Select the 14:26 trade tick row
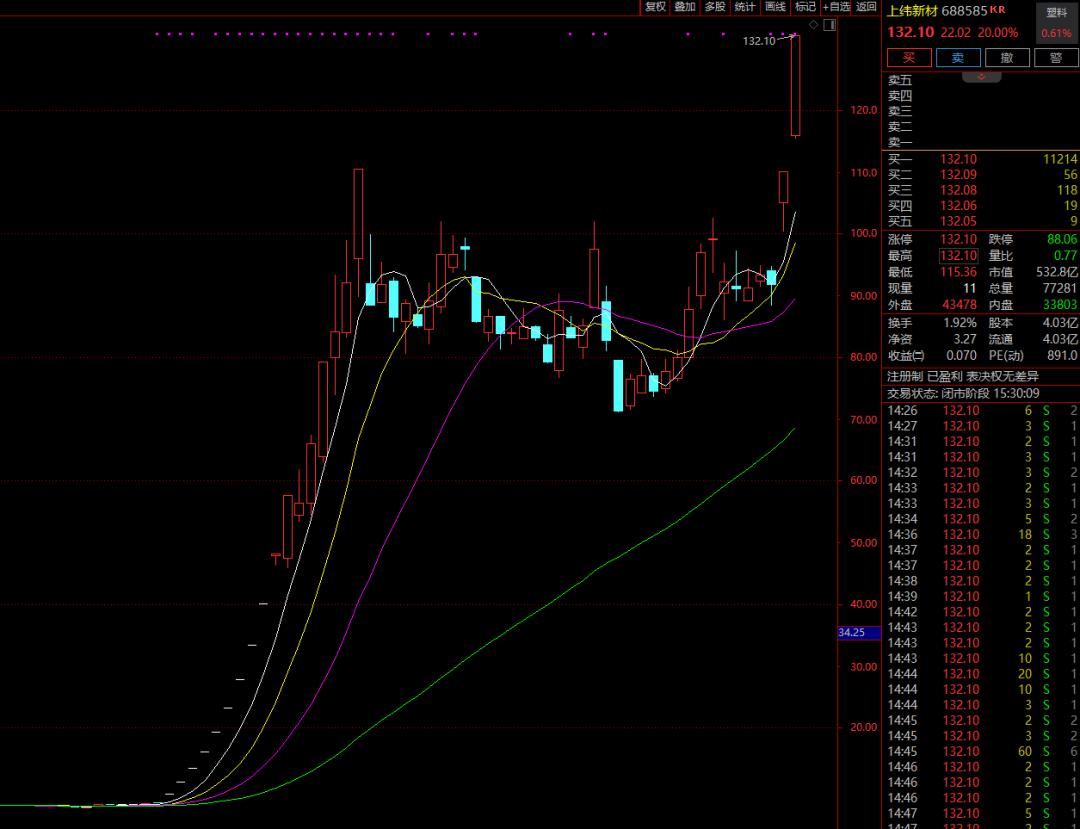1080x829 pixels. coord(982,411)
